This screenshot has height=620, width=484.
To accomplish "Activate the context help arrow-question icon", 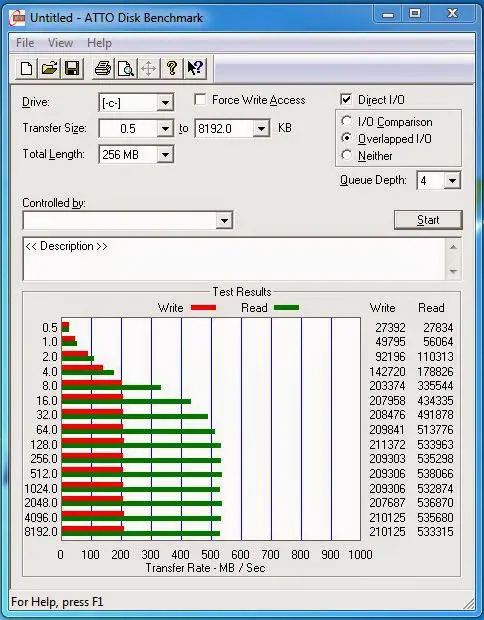I will pos(195,68).
